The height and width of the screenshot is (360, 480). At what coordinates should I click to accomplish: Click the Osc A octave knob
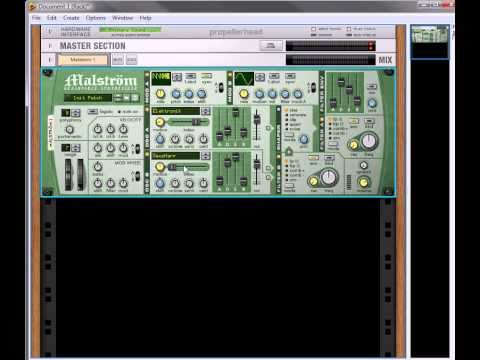tap(175, 139)
